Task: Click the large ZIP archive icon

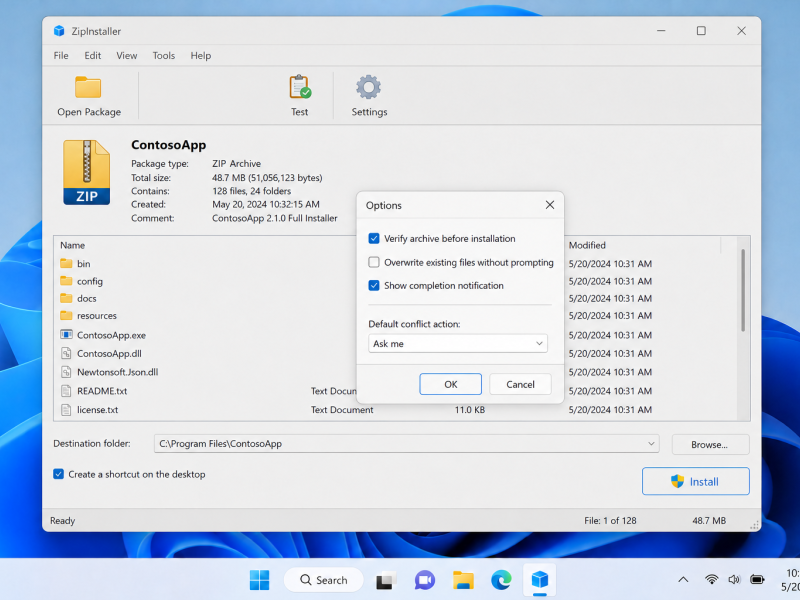Action: pyautogui.click(x=87, y=172)
